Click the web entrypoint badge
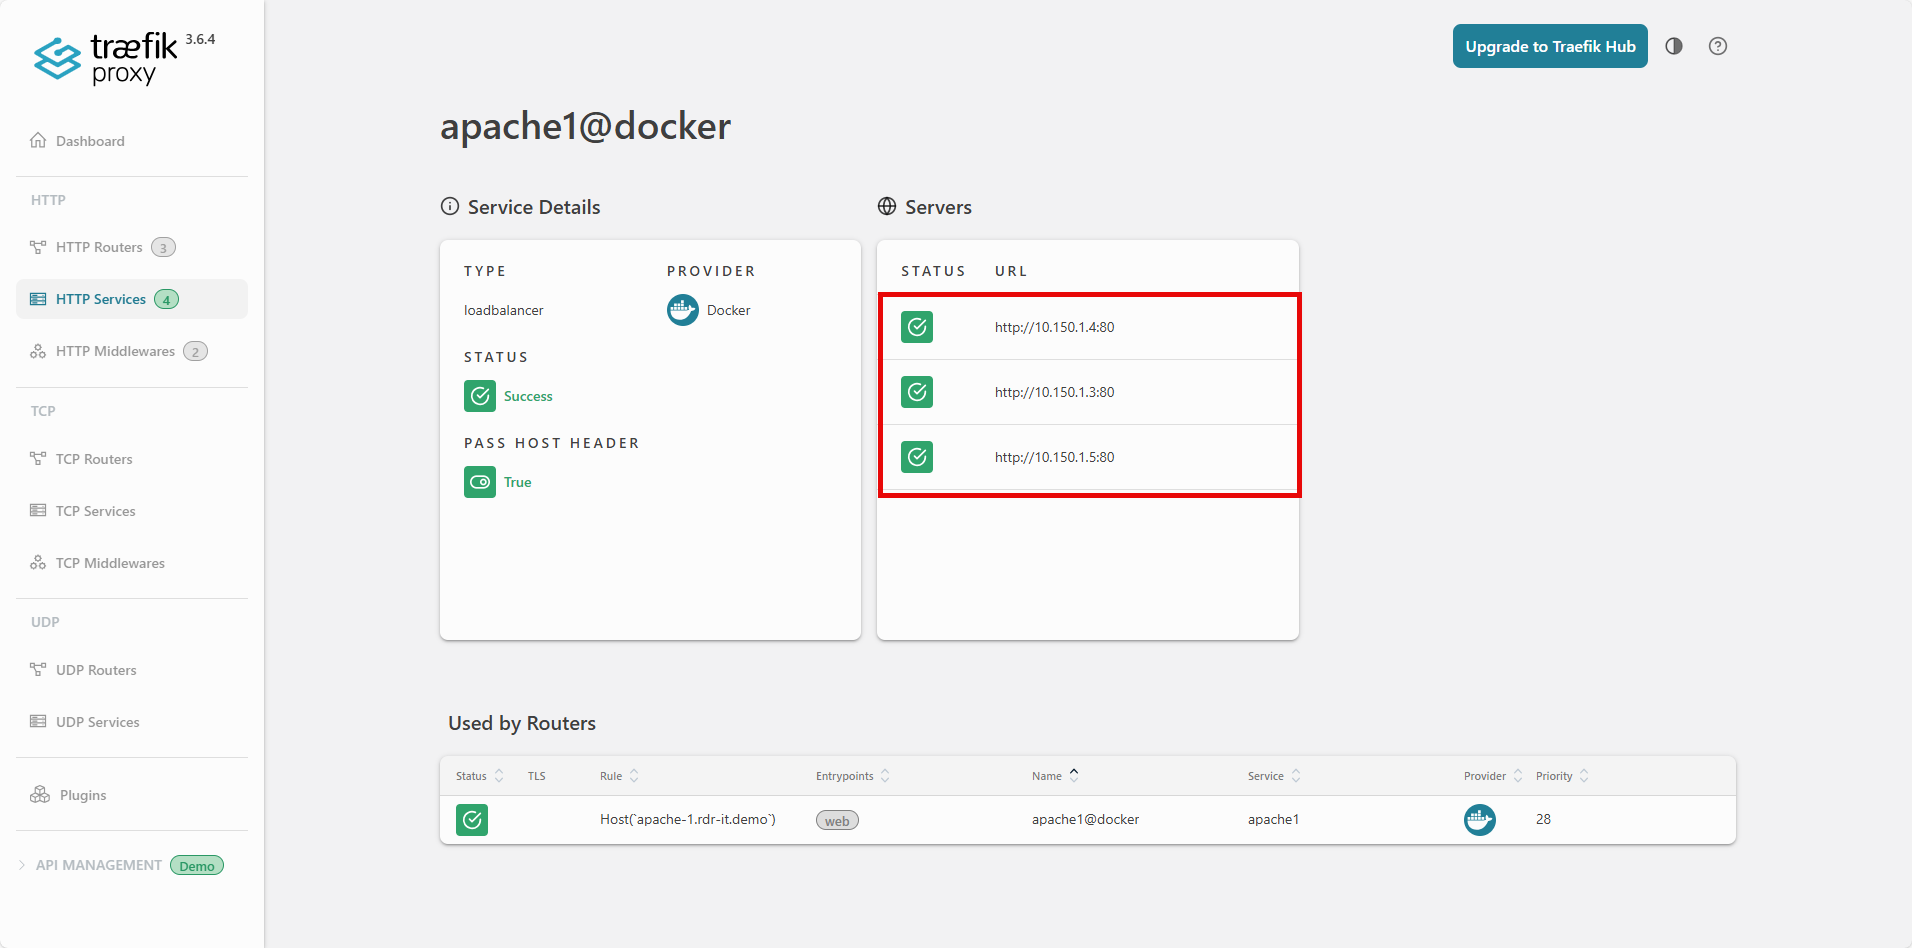Viewport: 1912px width, 948px height. (837, 821)
